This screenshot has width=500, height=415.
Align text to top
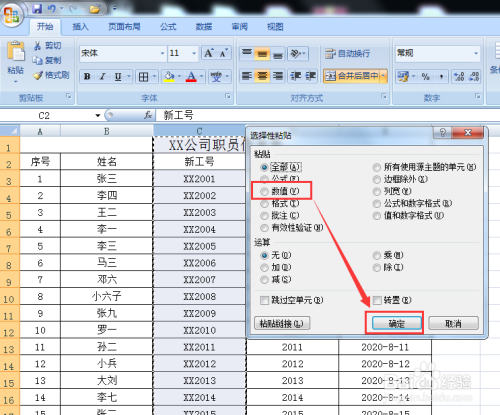click(x=247, y=53)
